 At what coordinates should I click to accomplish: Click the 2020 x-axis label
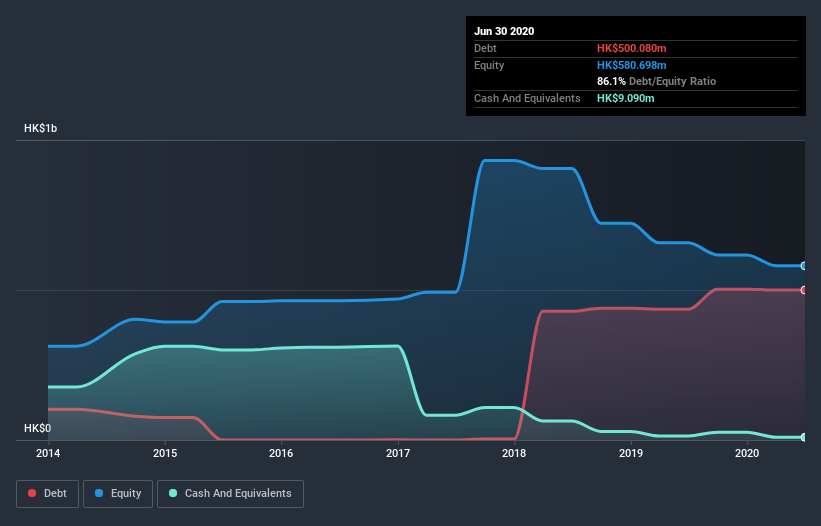click(x=747, y=453)
